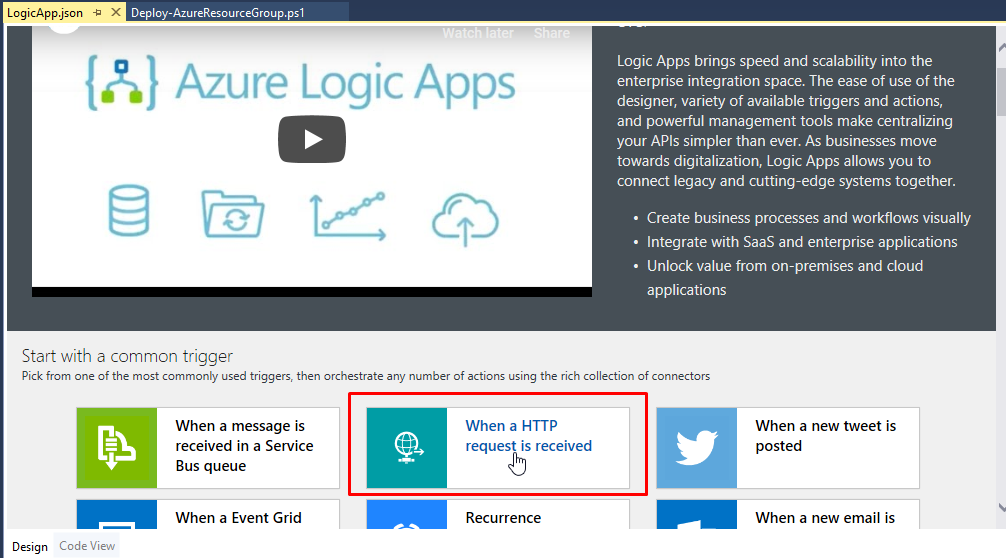The image size is (1006, 558).
Task: Pin the LogicApp.json tab
Action: [x=98, y=12]
